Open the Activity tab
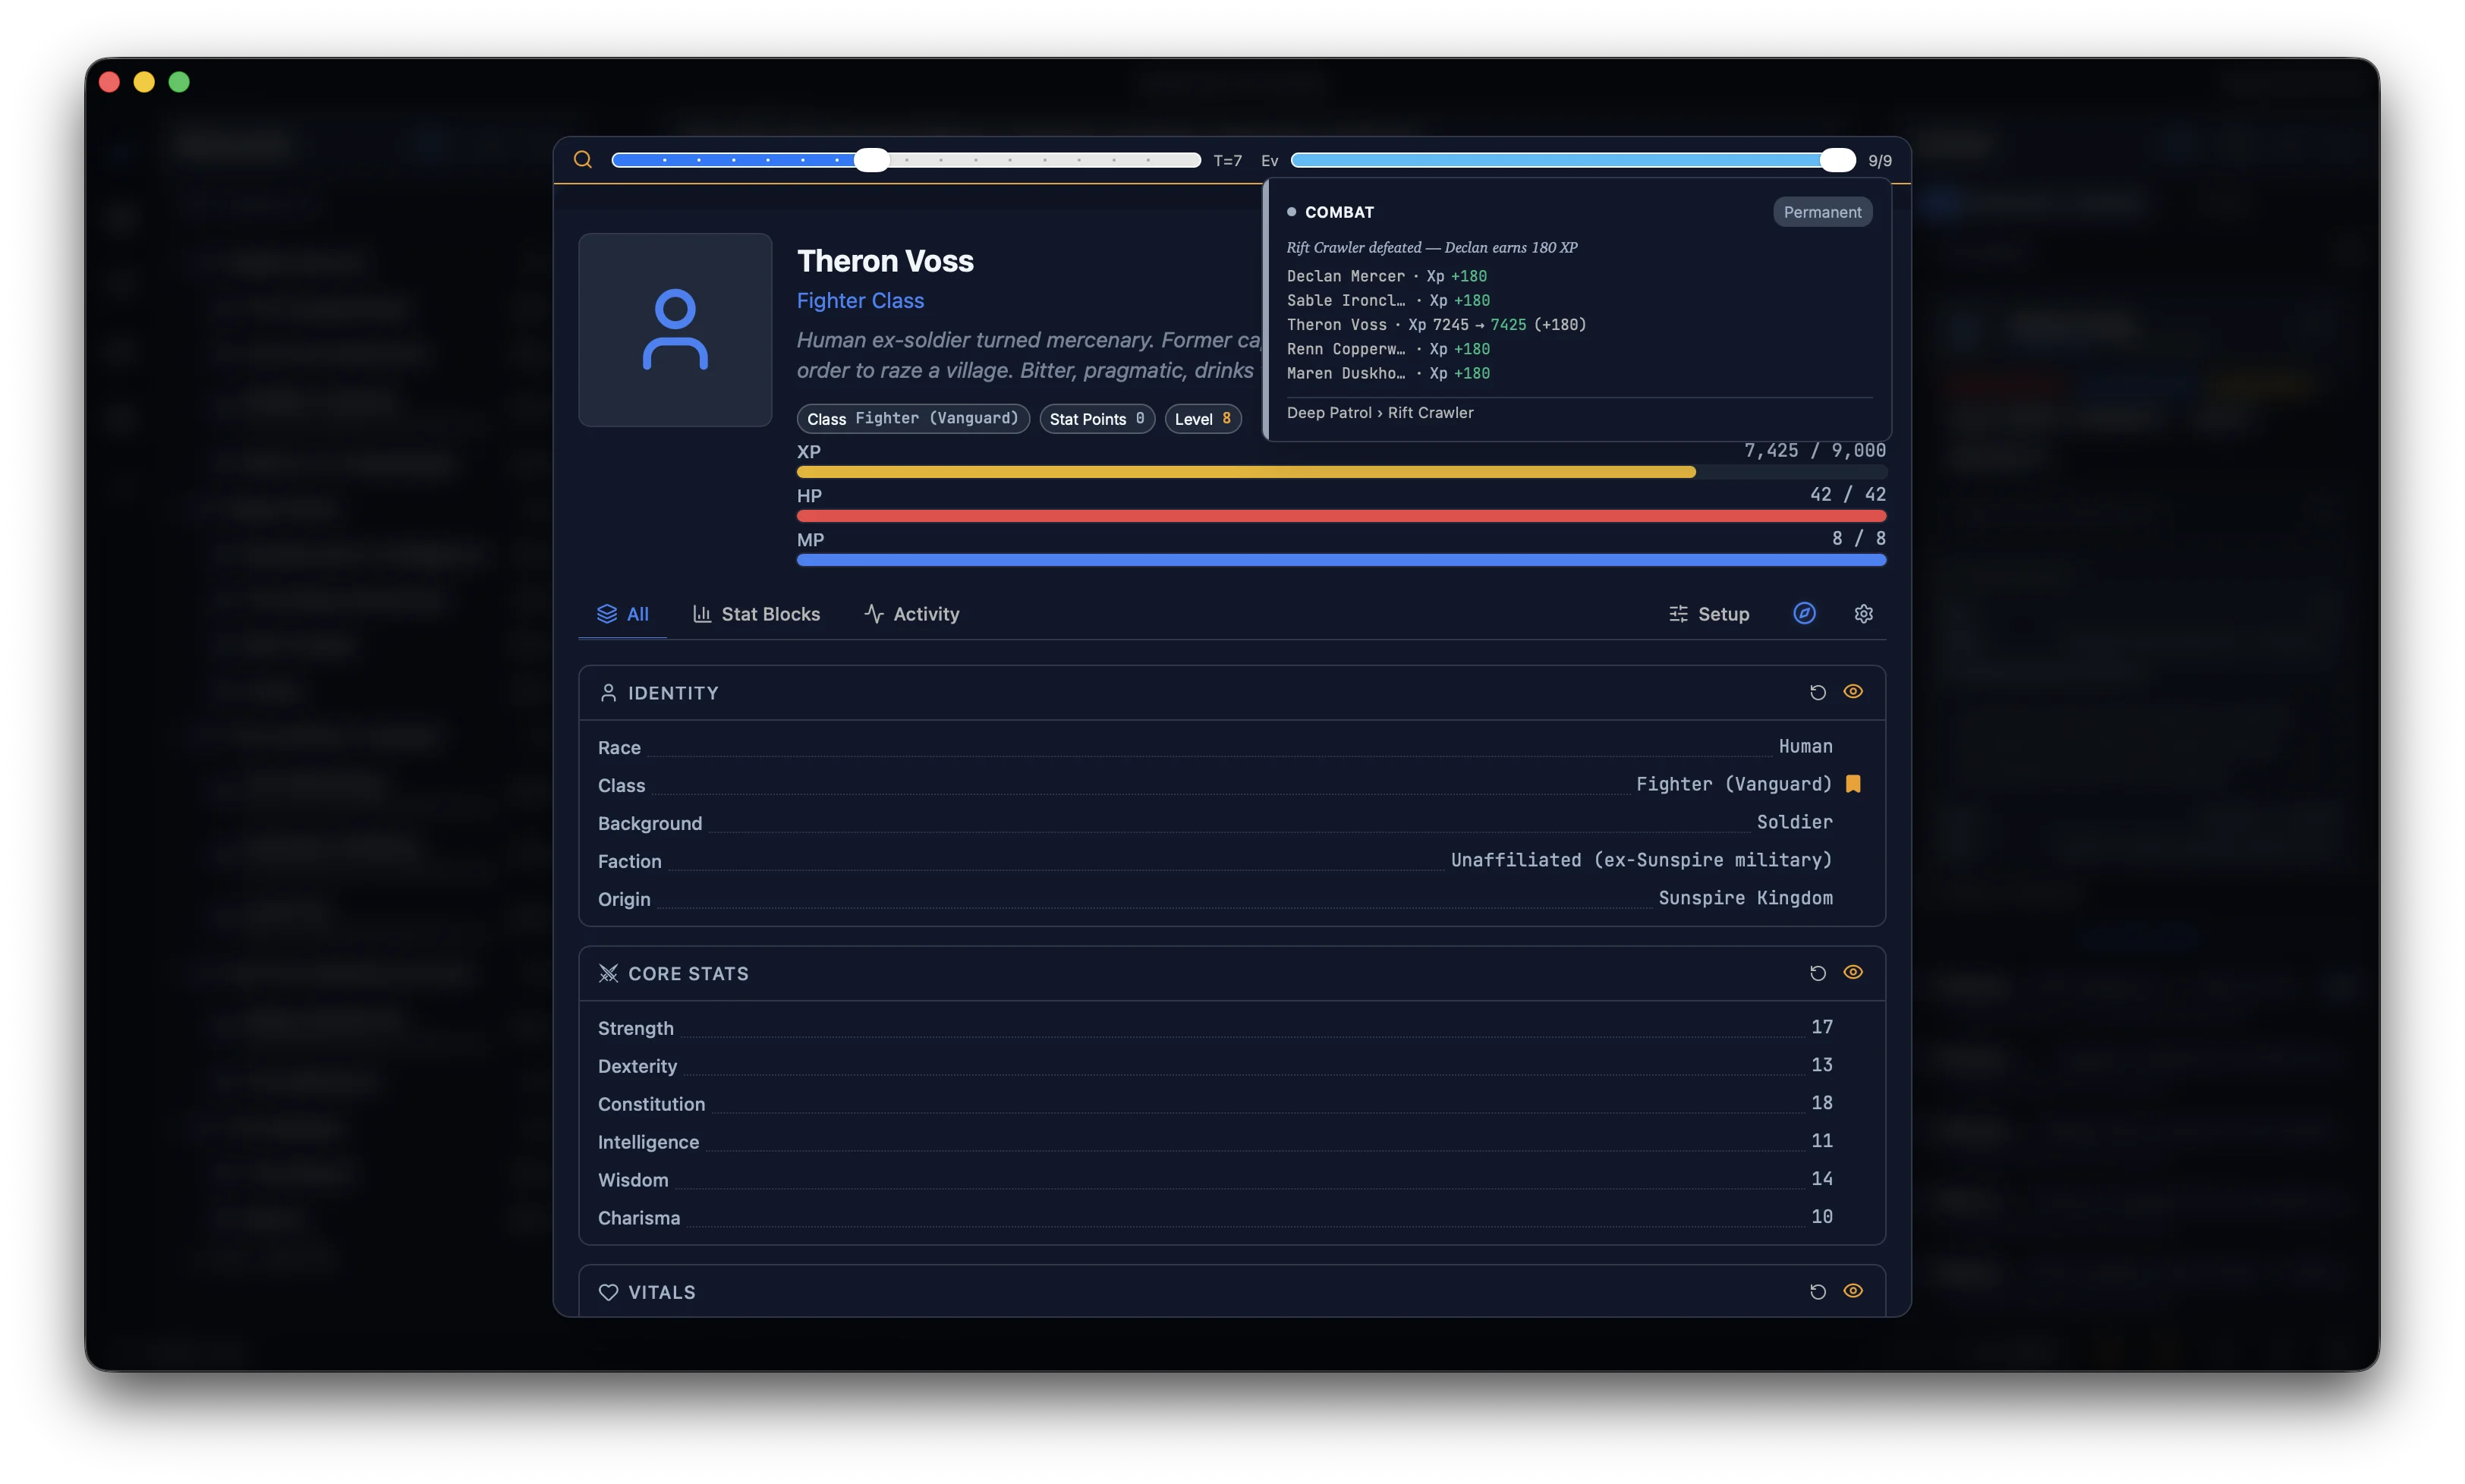 (911, 614)
